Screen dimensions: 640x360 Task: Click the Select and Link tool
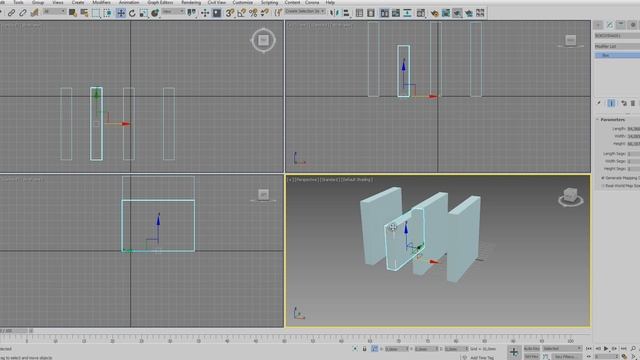coord(11,13)
